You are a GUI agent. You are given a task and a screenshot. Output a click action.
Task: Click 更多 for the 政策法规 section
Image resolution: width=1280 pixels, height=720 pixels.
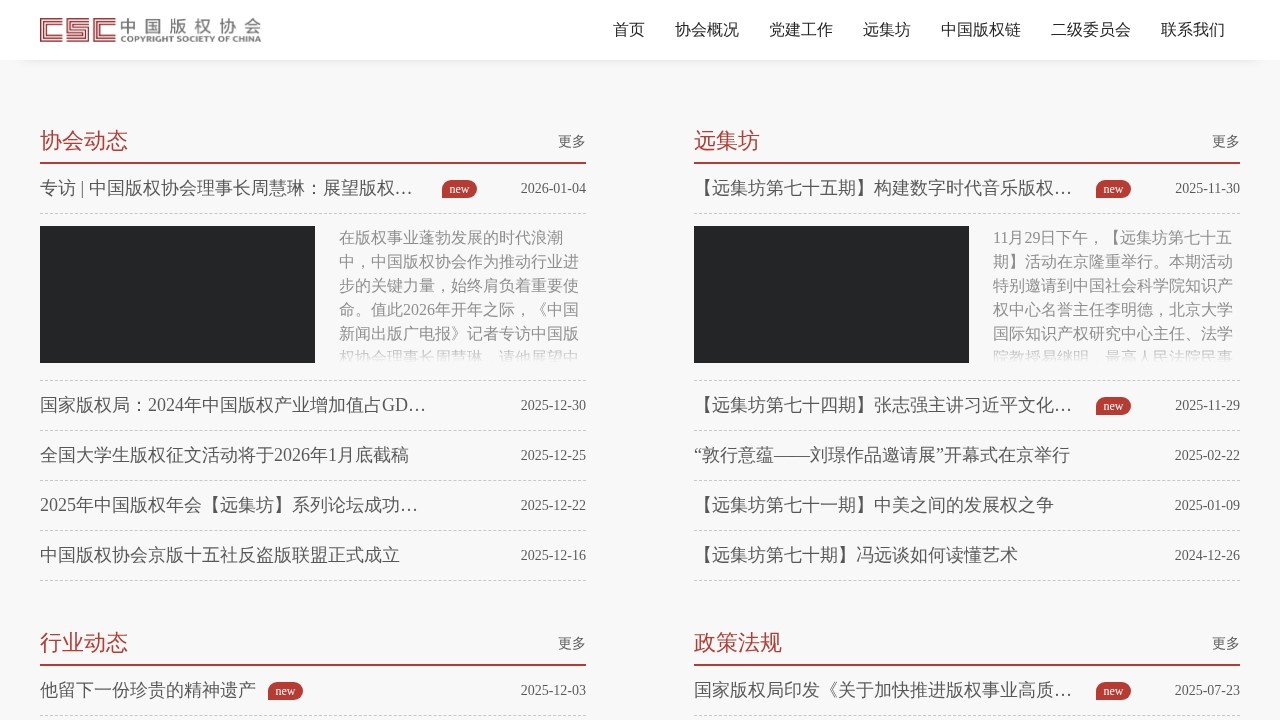pos(1225,644)
